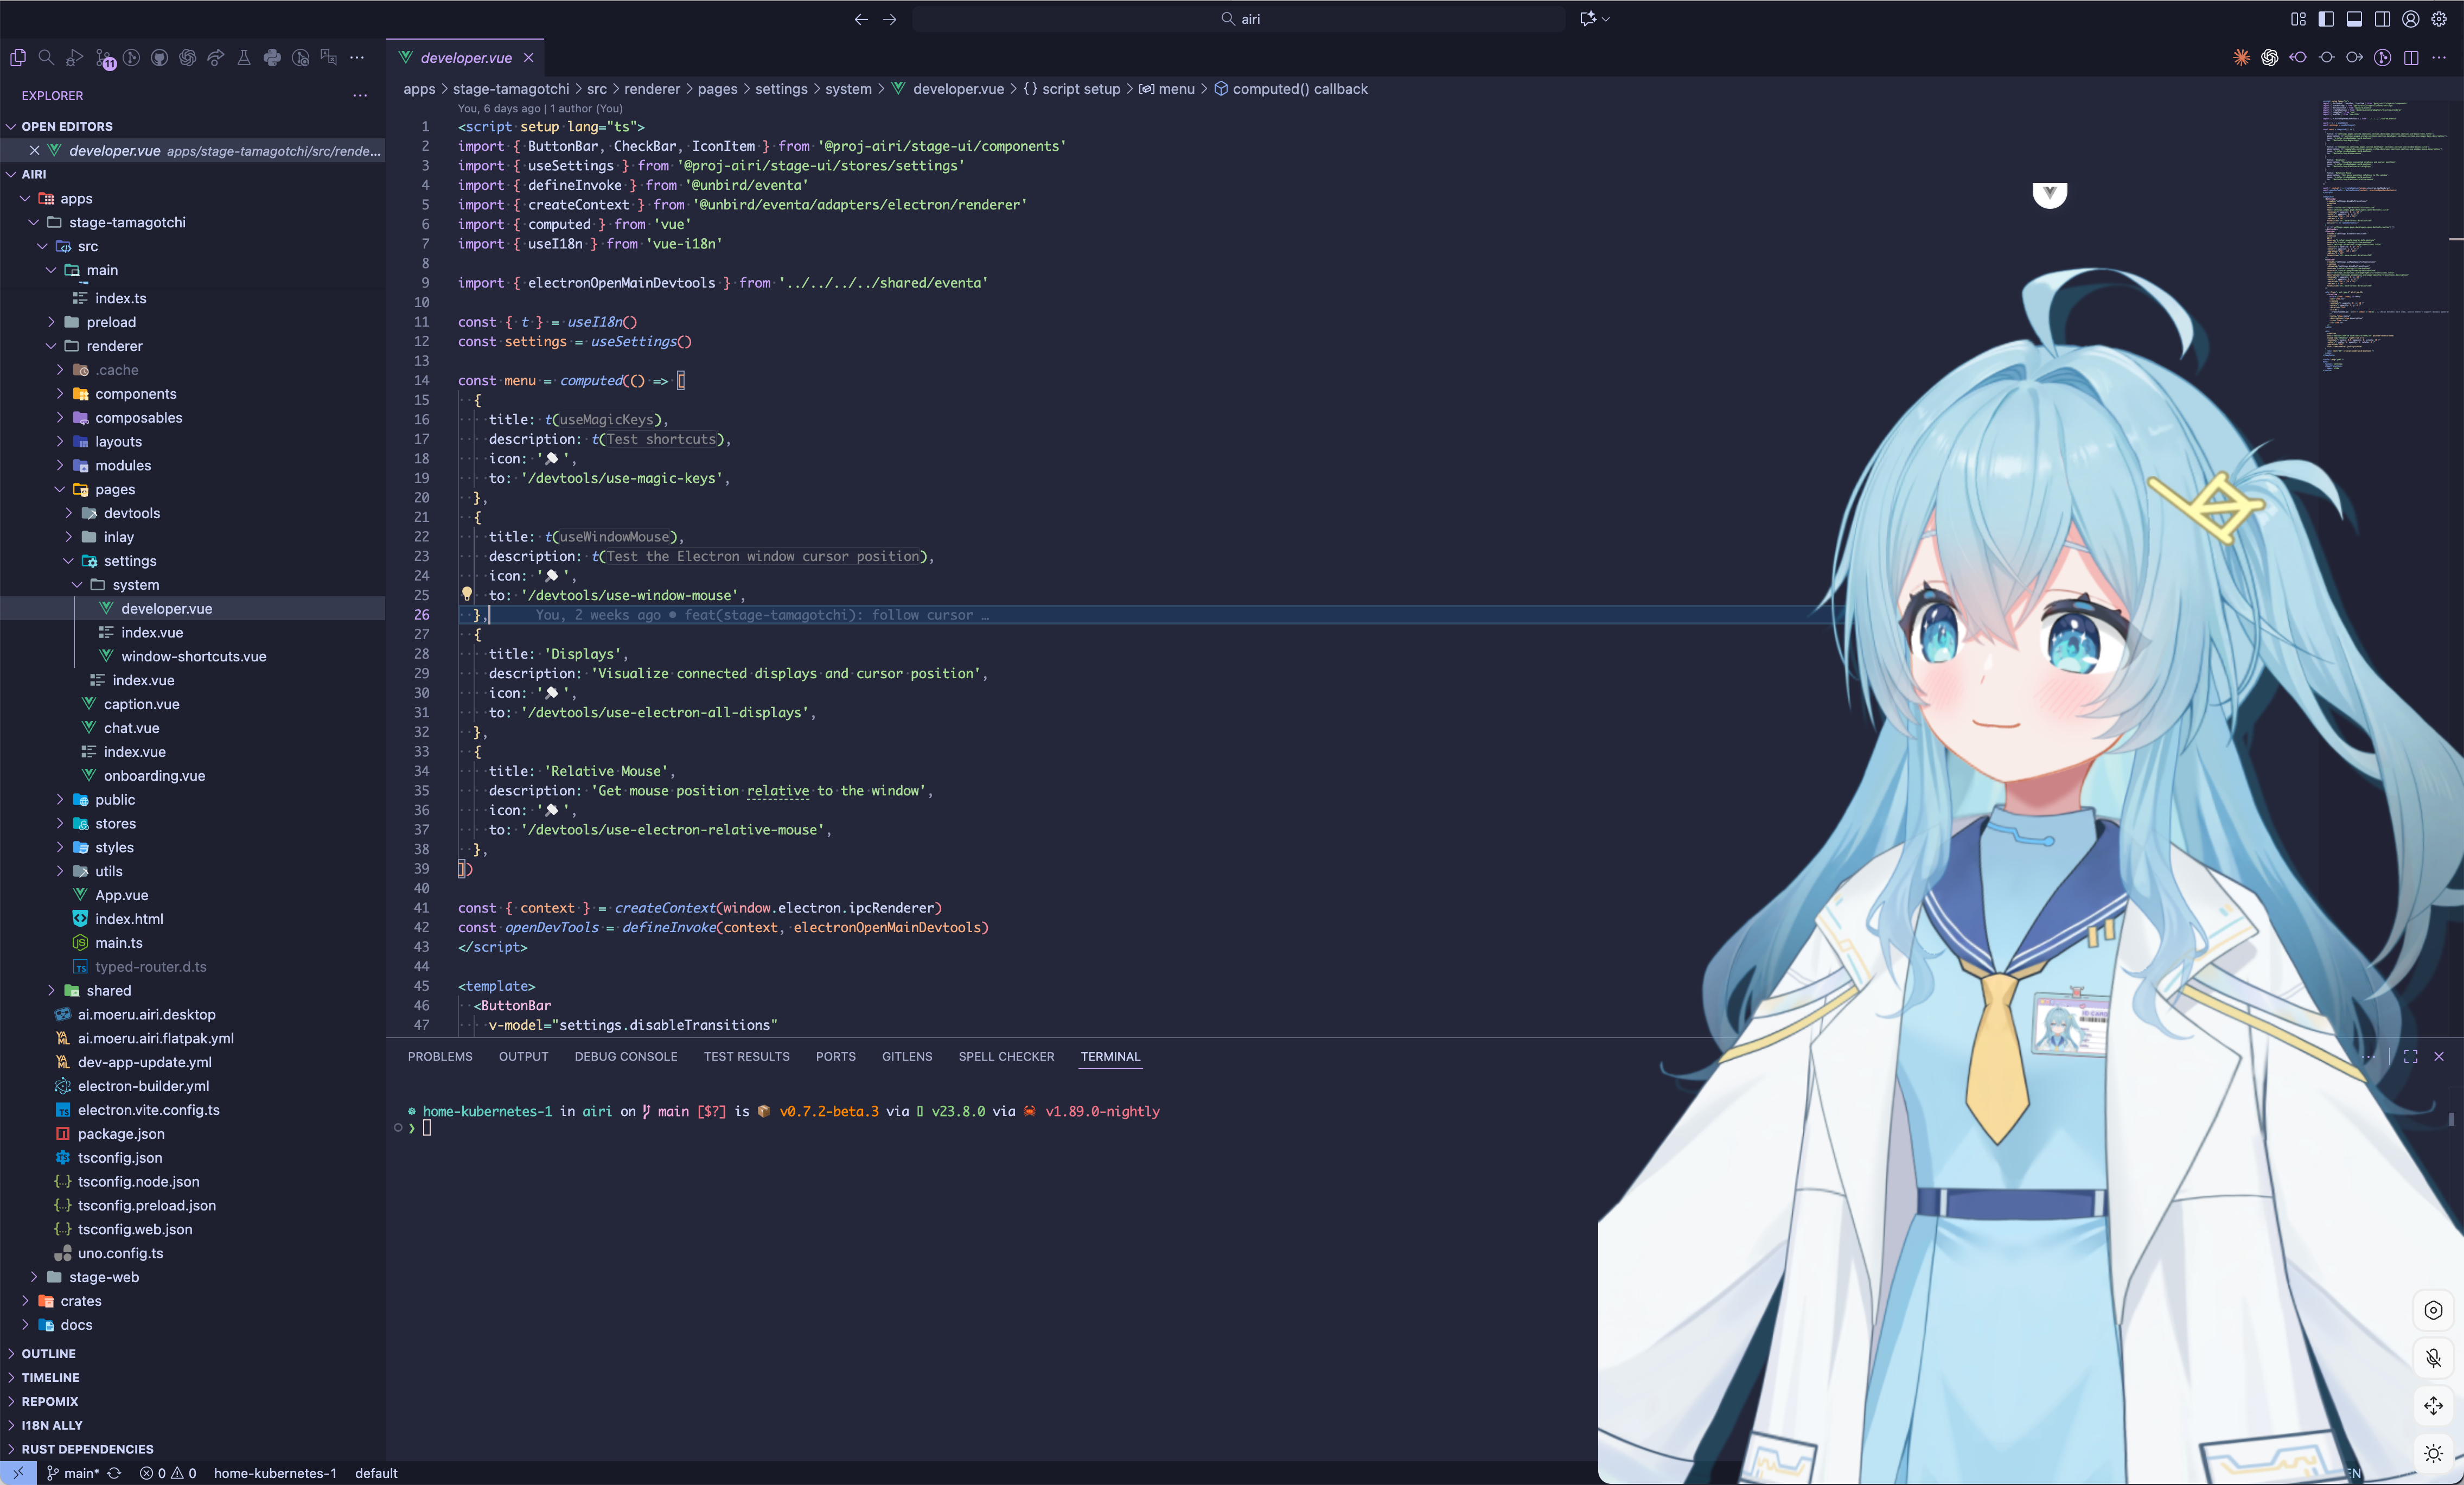
Task: Maximize the terminal panel size
Action: tap(2411, 1057)
